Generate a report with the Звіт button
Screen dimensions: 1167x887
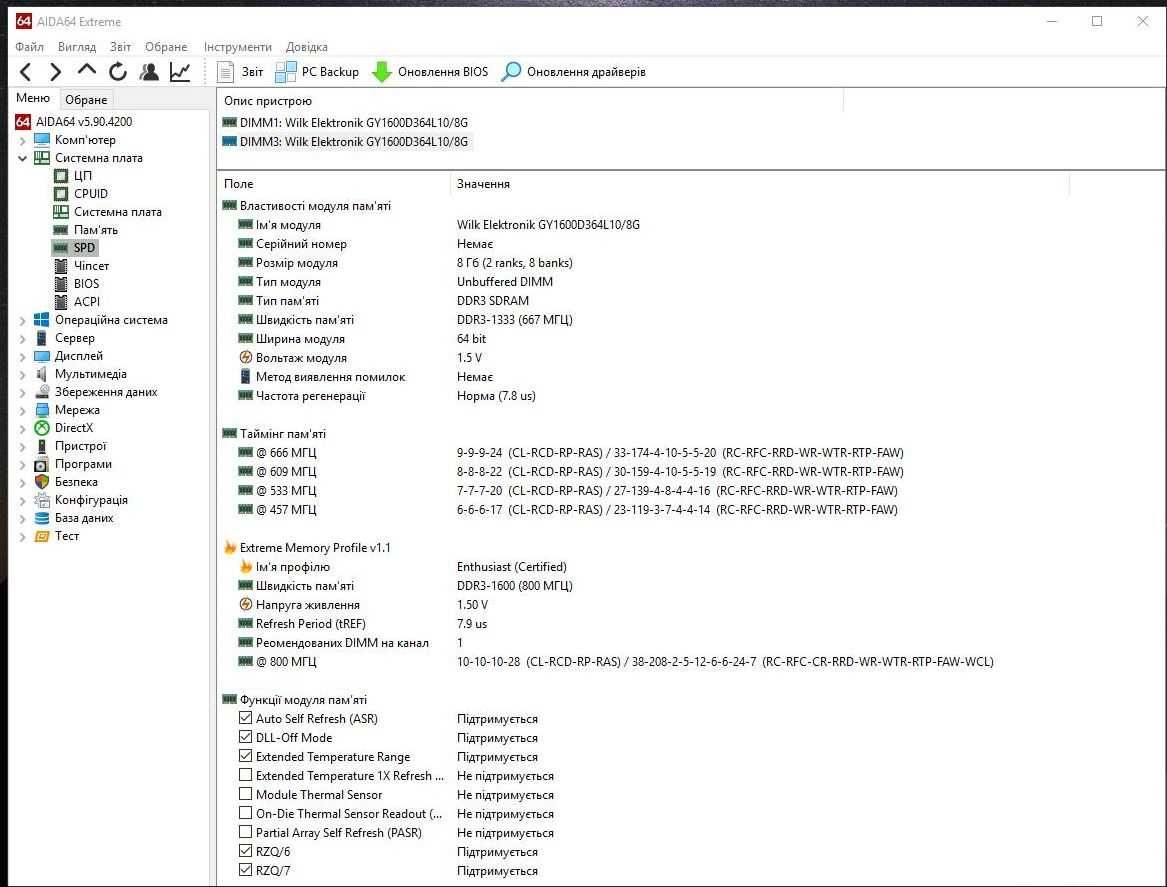240,72
